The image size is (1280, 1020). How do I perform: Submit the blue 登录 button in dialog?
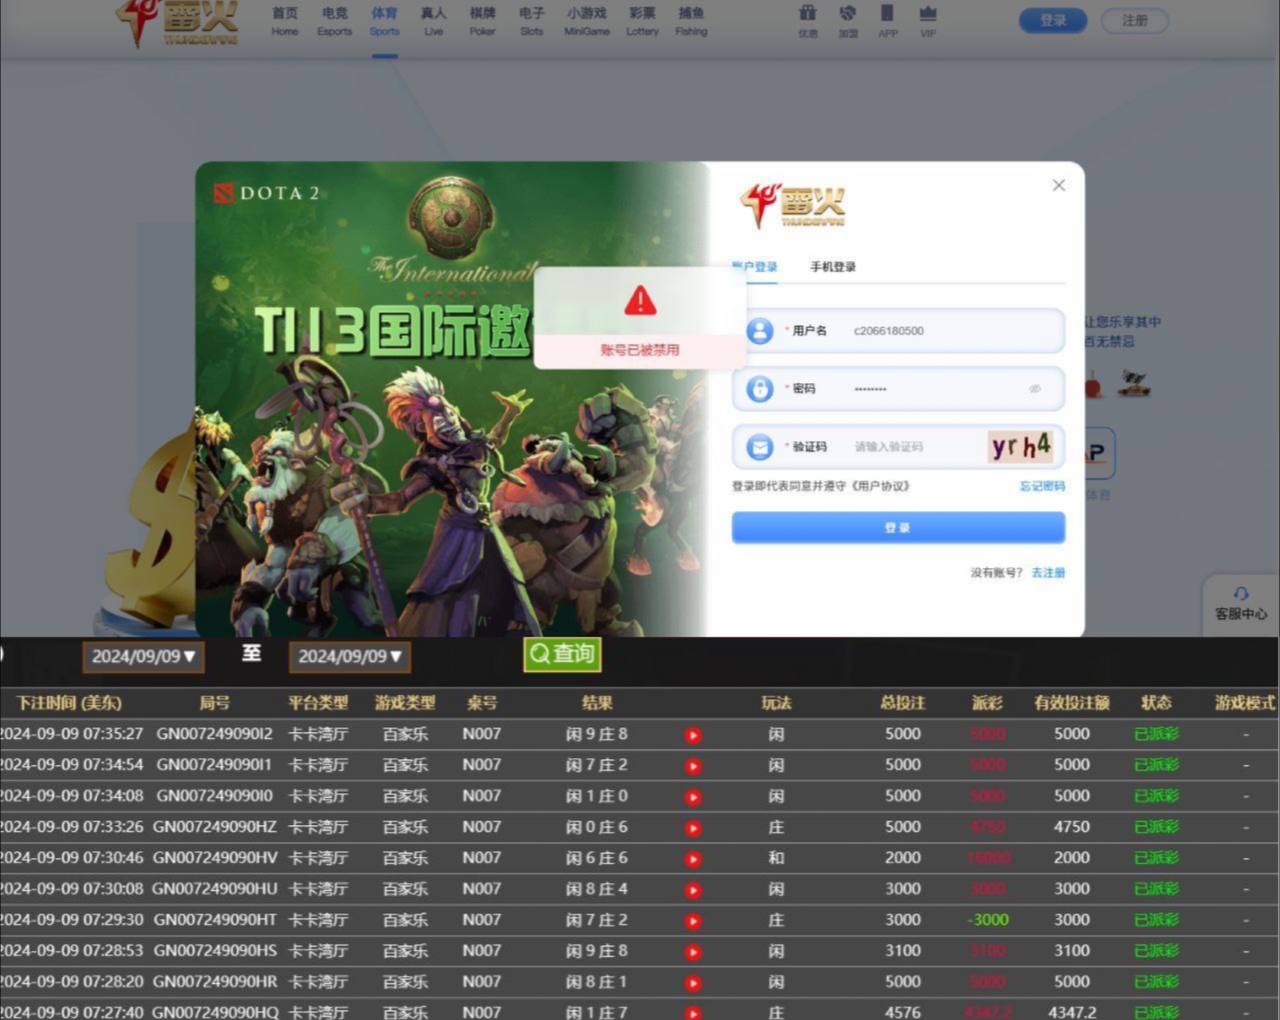898,528
